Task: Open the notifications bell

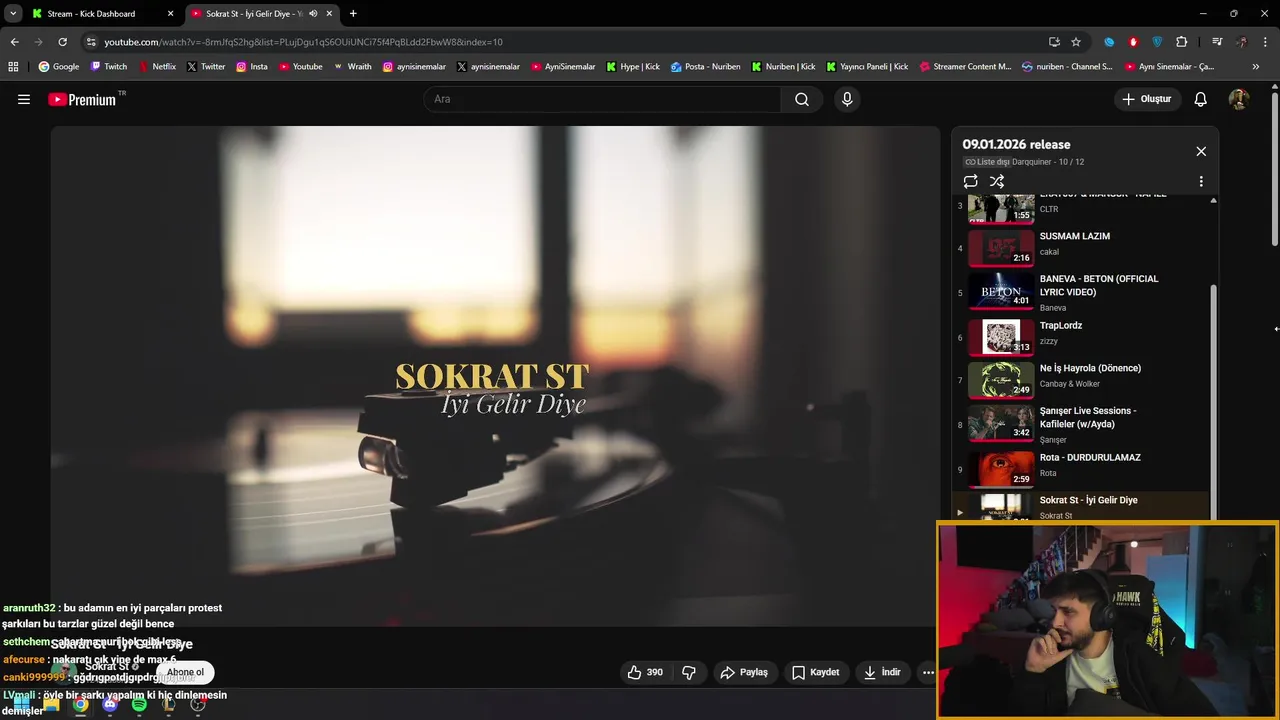Action: (1201, 99)
